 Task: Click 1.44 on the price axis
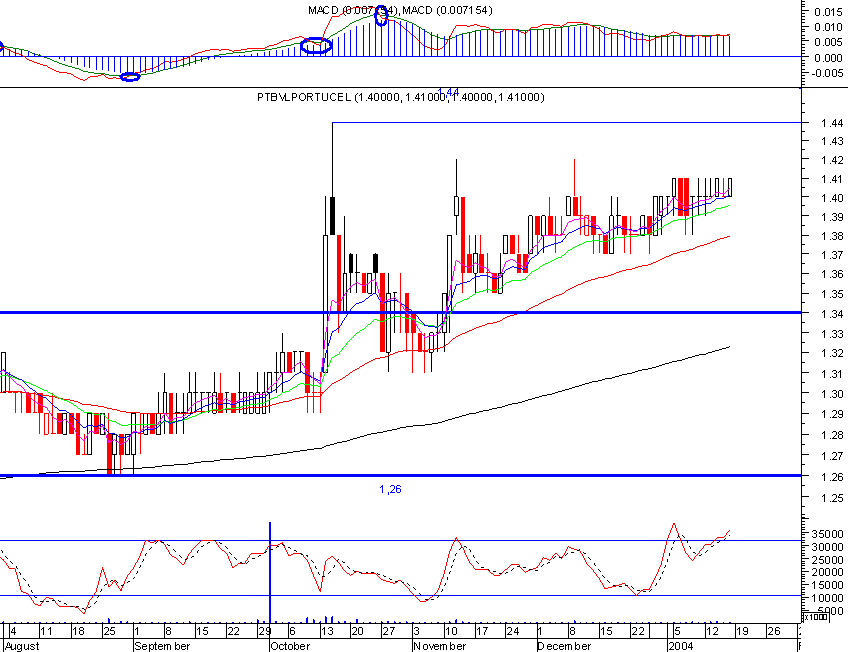(x=832, y=123)
